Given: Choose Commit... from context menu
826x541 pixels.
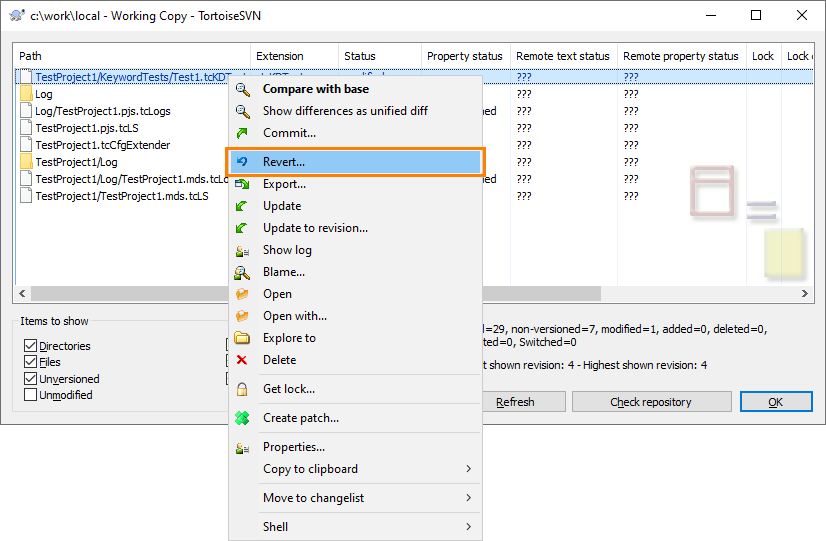Looking at the screenshot, I should [356, 133].
